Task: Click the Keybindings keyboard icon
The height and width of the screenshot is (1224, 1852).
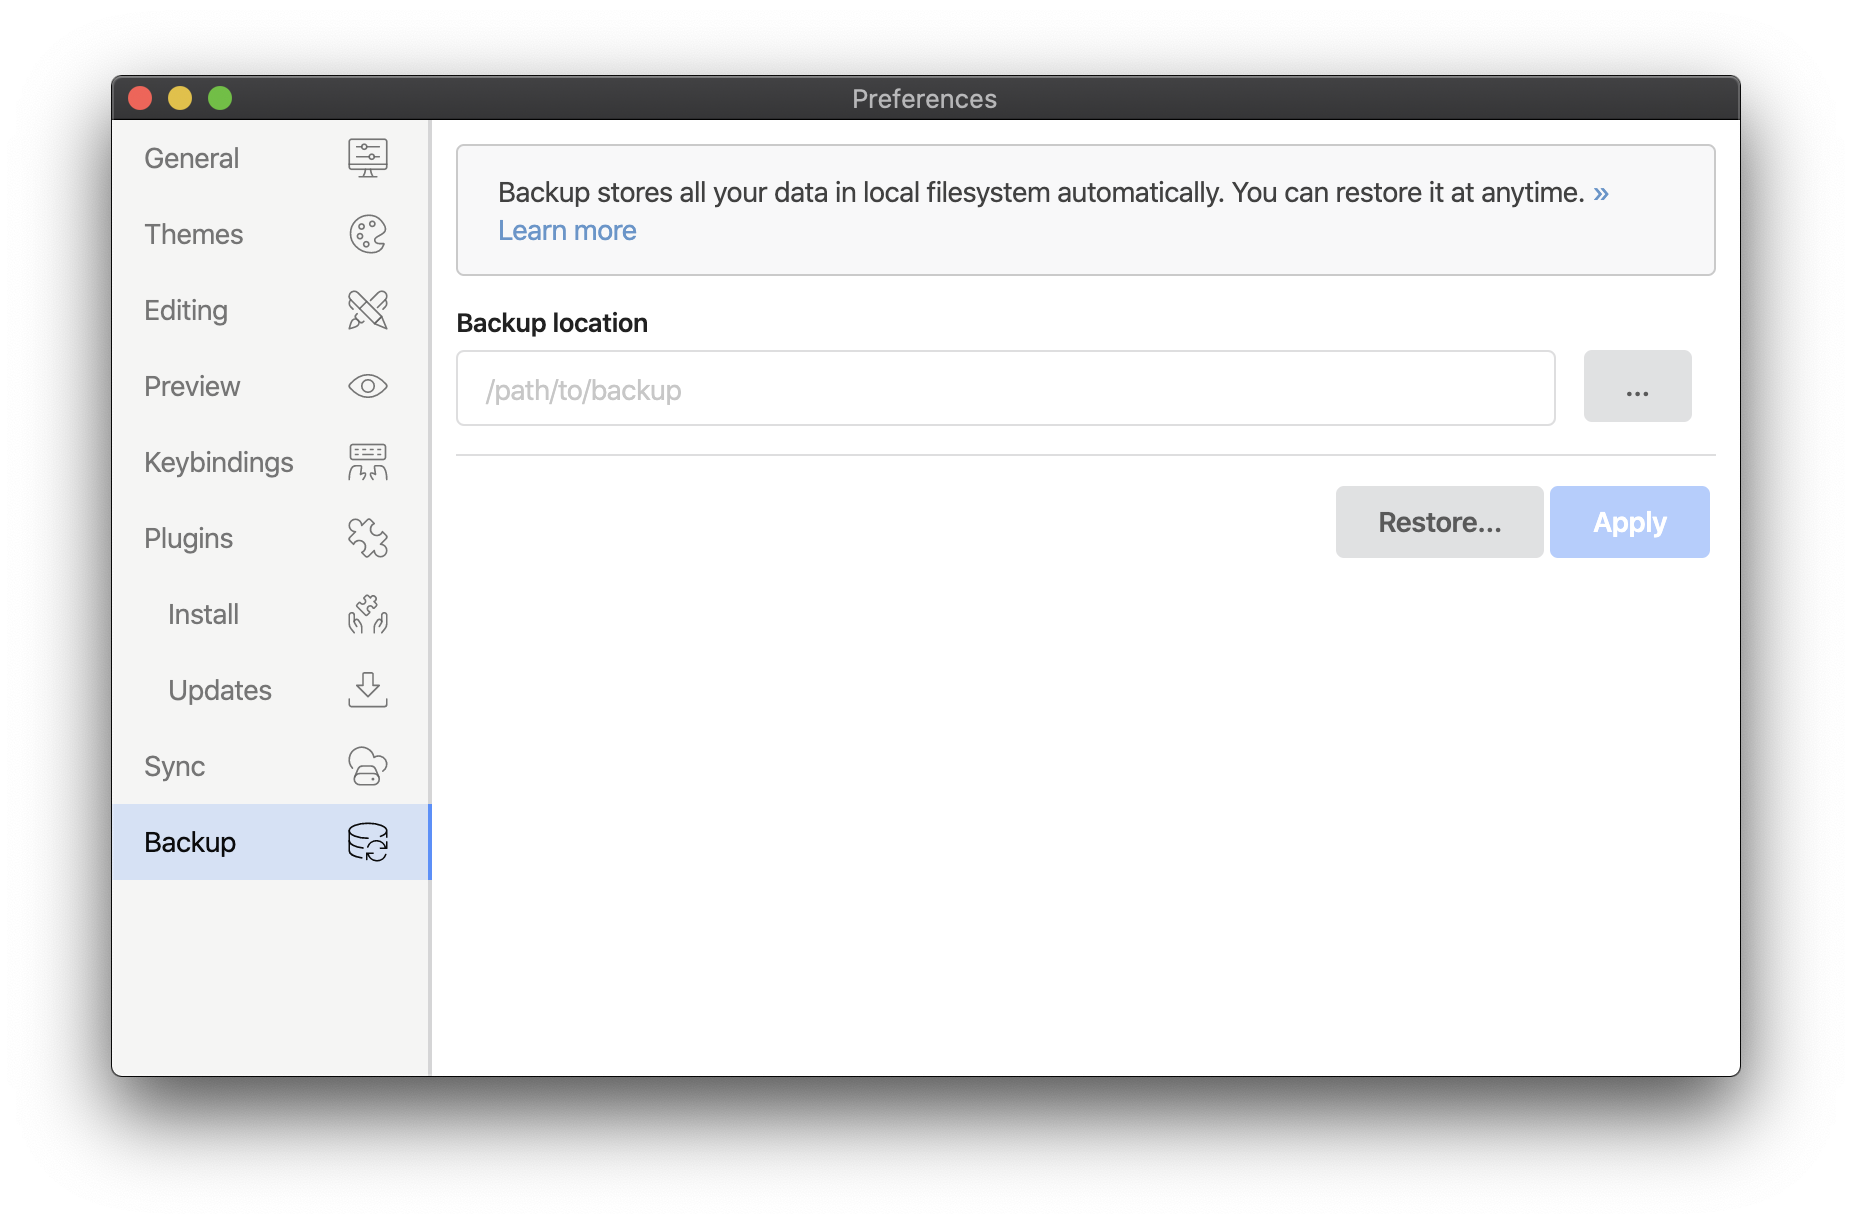Action: pos(367,462)
